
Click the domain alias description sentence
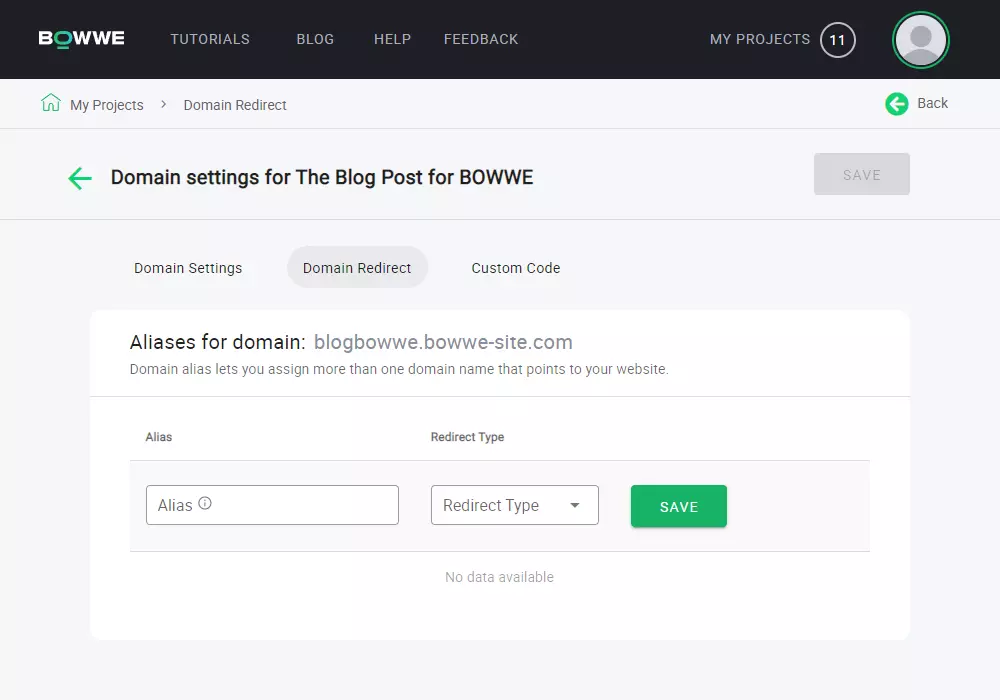(399, 369)
